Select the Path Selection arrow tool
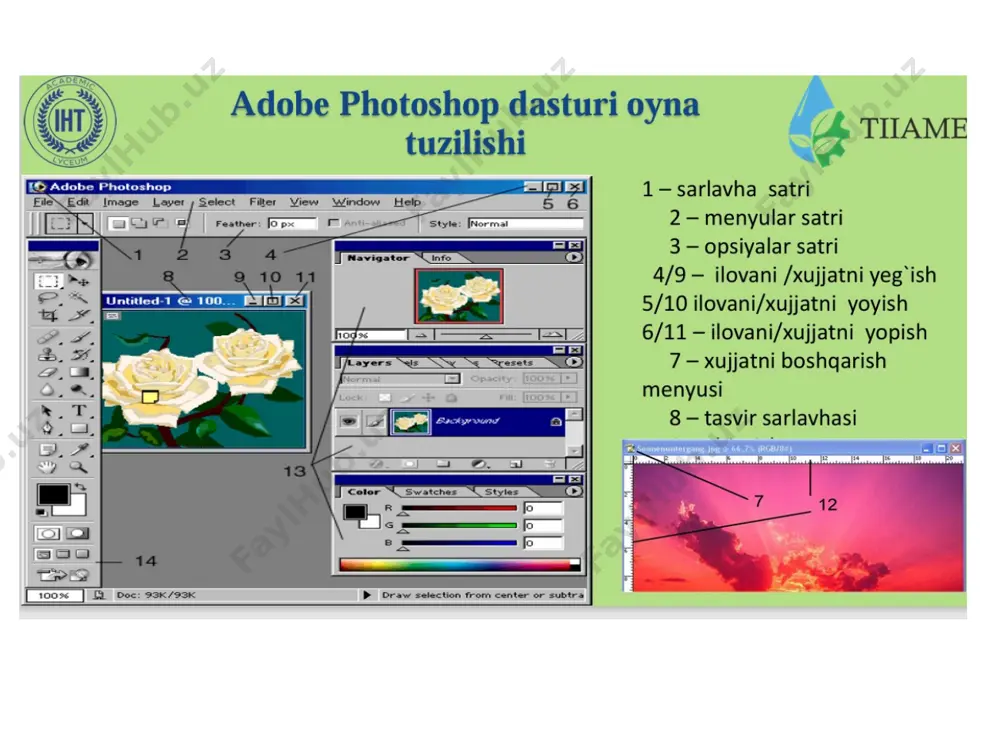The height and width of the screenshot is (750, 1000). pos(48,411)
